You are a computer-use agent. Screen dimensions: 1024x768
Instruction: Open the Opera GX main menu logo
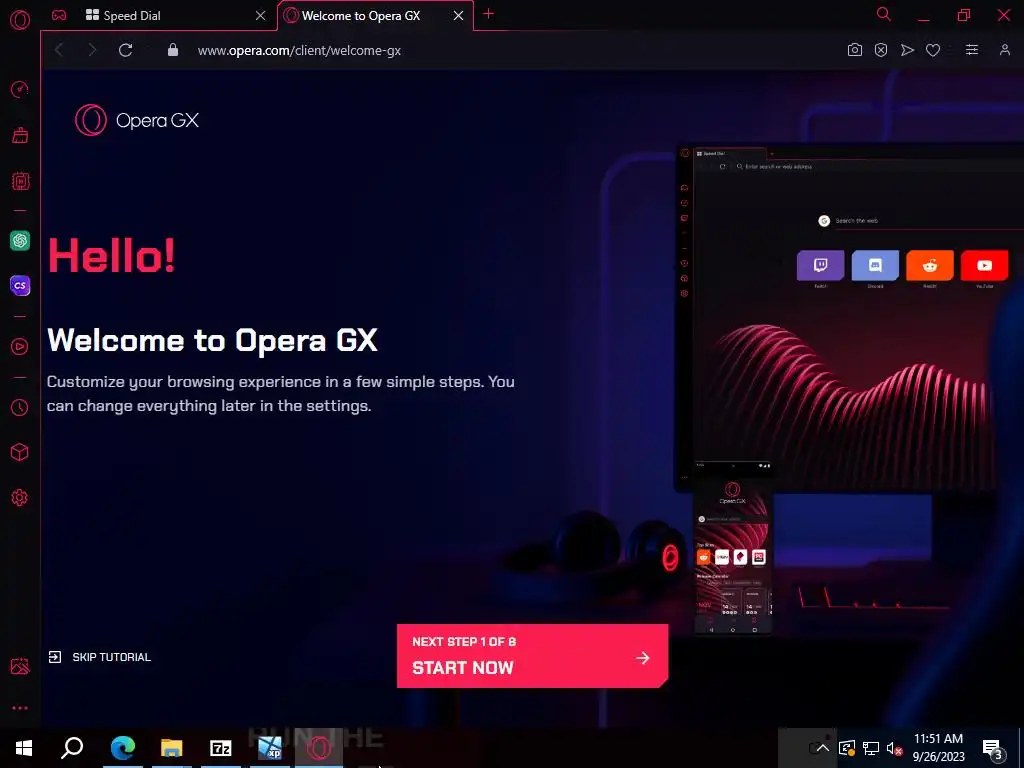coord(20,20)
